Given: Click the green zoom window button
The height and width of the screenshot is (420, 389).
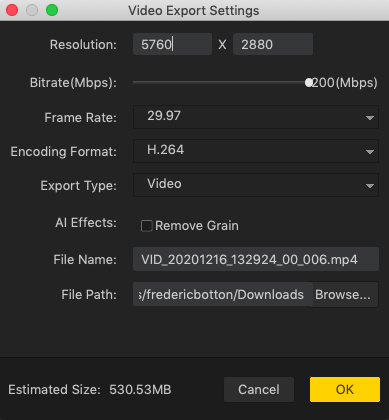Looking at the screenshot, I should [x=52, y=10].
